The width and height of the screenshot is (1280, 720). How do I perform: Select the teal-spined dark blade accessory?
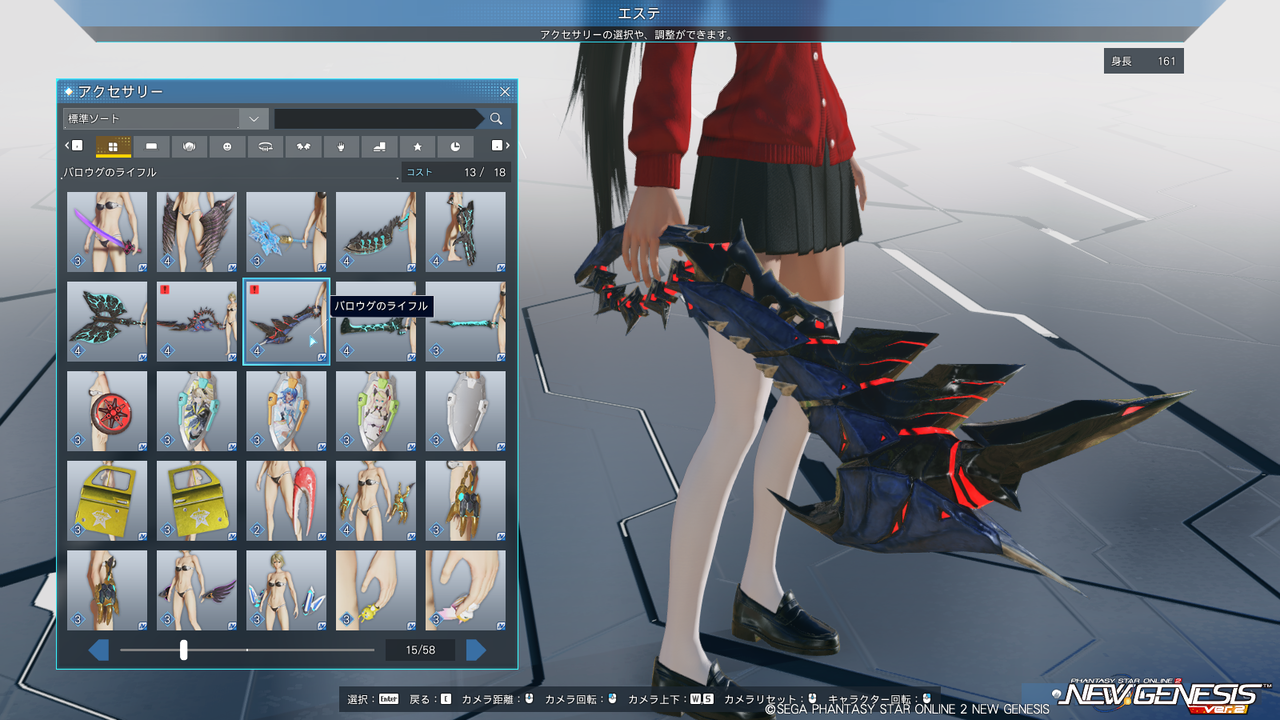click(376, 232)
